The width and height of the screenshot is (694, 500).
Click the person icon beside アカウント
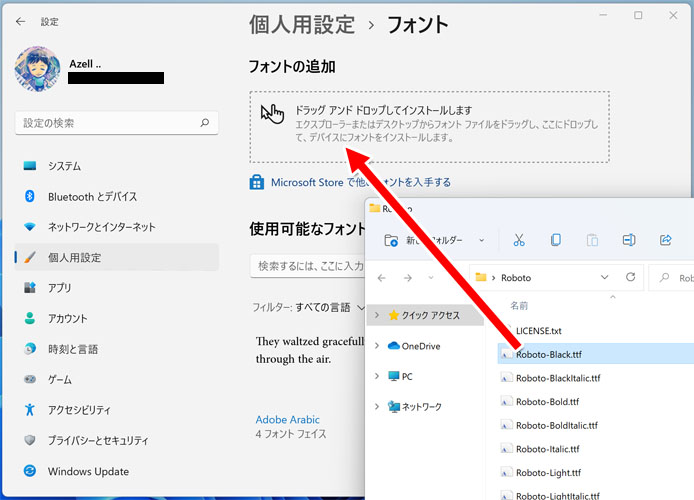[30, 318]
